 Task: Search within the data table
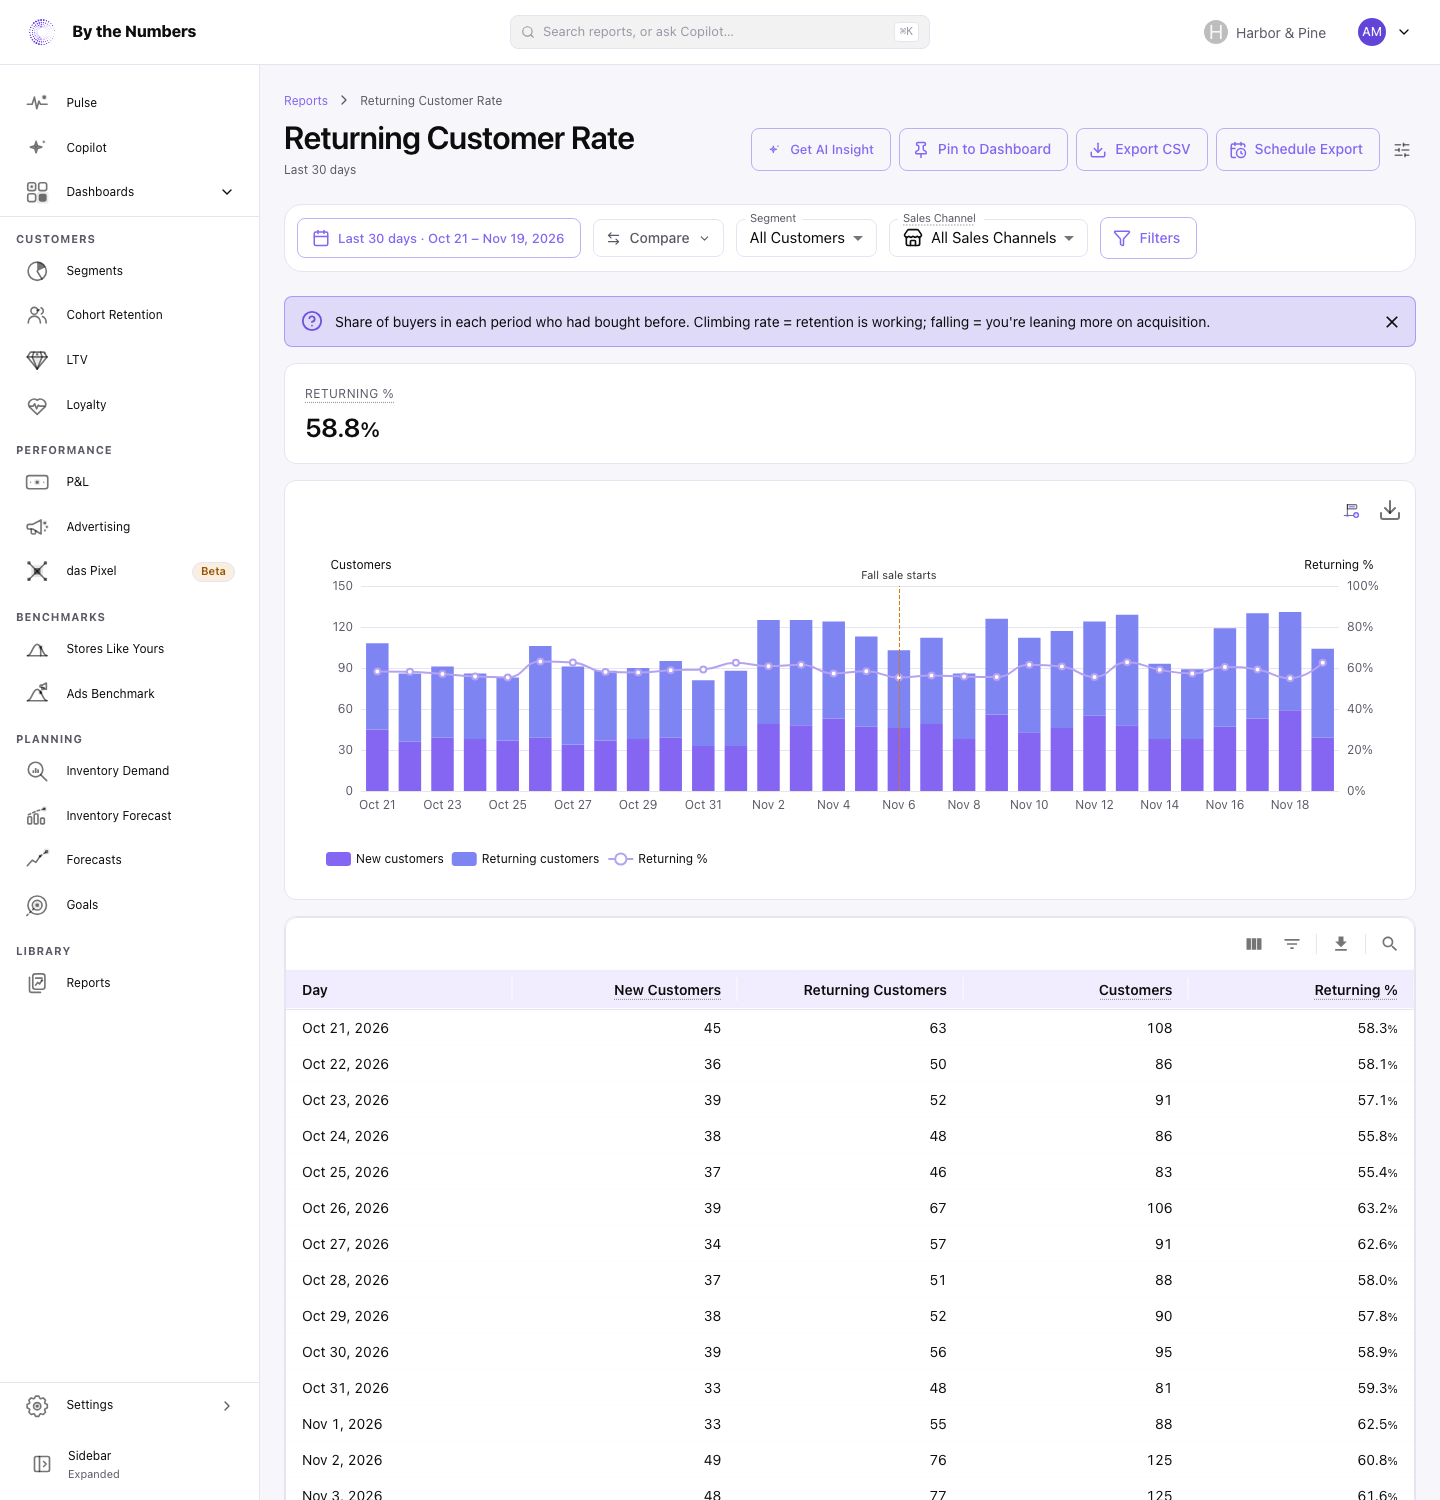[1390, 944]
